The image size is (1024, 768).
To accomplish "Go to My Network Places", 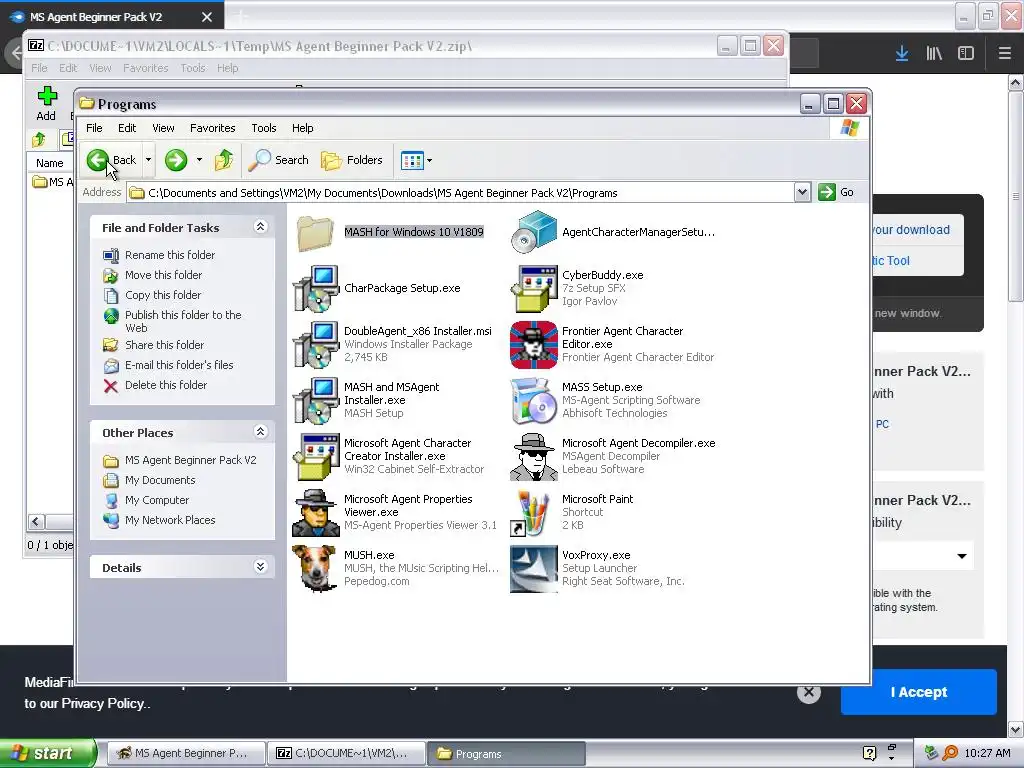I will coord(170,520).
